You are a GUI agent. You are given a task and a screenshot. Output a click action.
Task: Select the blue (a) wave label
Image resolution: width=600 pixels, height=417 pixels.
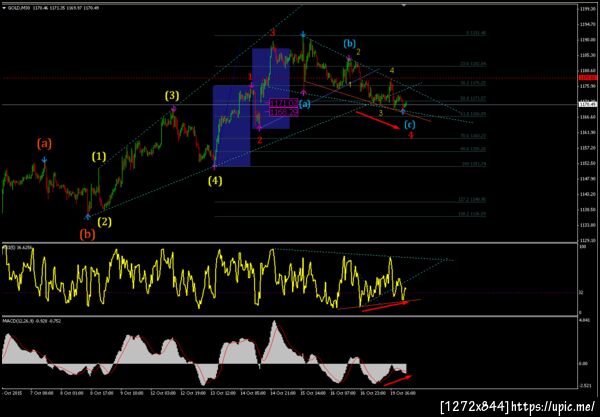point(305,104)
